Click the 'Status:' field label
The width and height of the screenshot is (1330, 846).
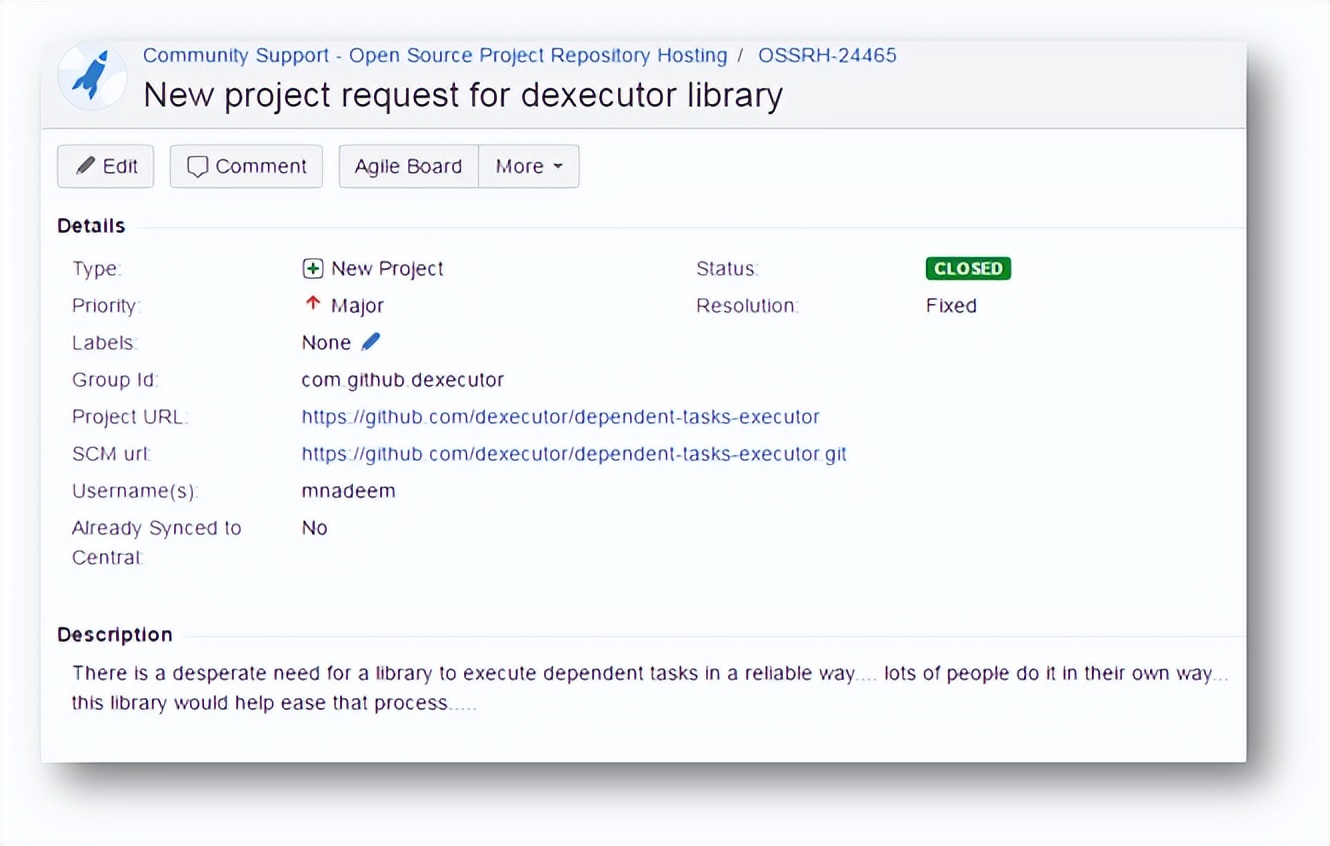[727, 269]
